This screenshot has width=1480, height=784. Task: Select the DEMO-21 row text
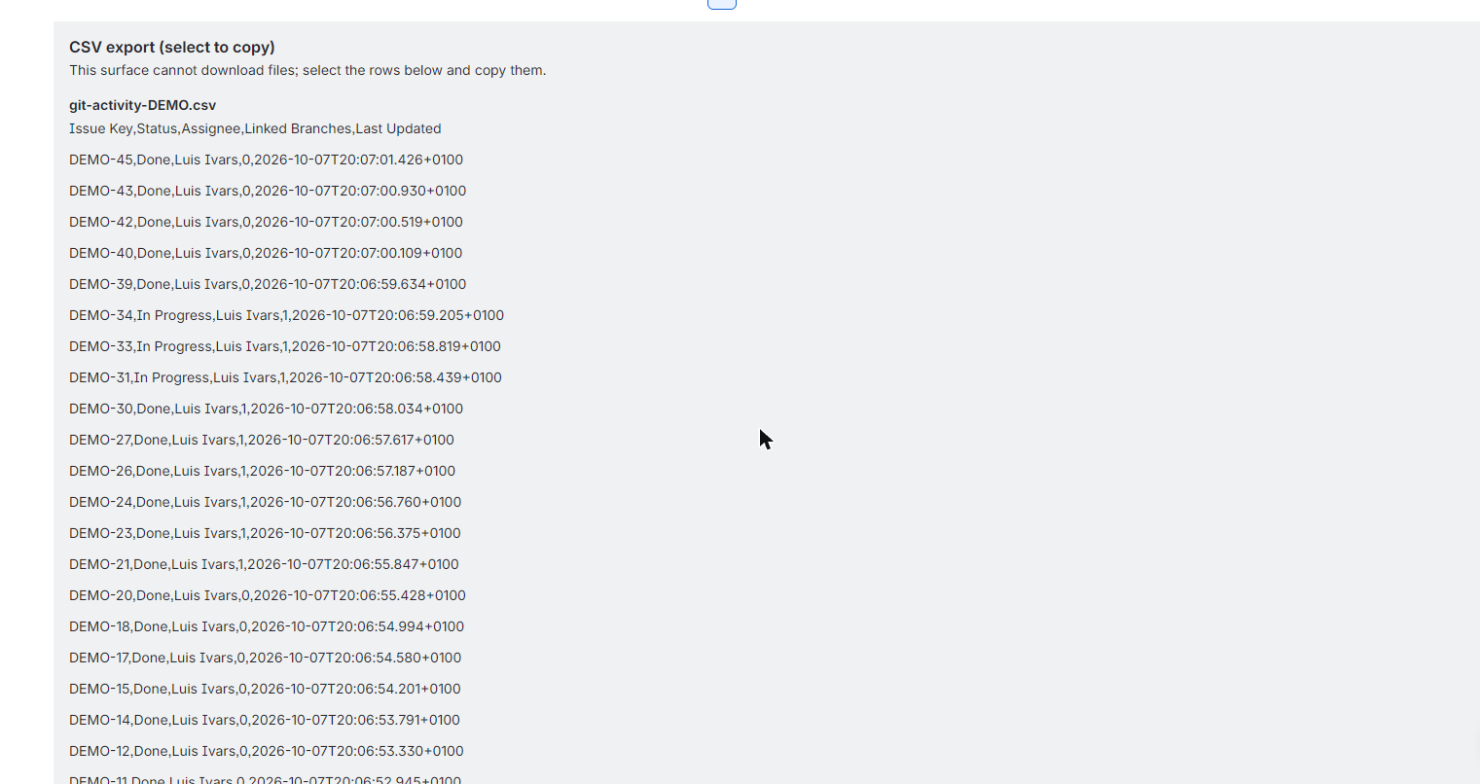pyautogui.click(x=264, y=563)
